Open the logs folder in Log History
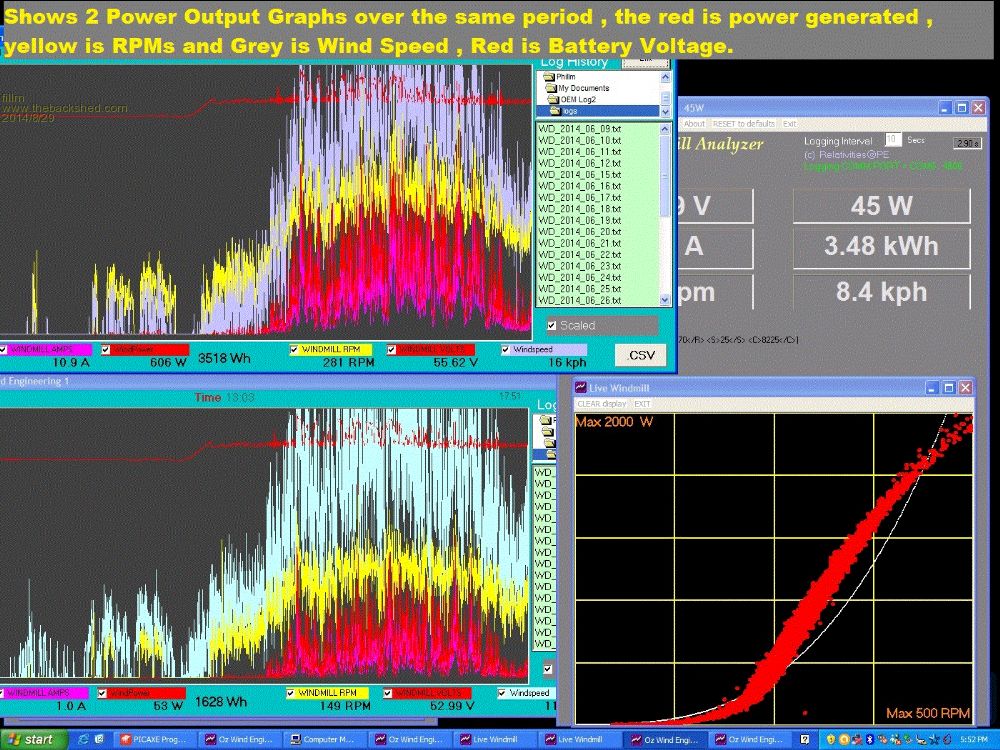The height and width of the screenshot is (750, 1000). point(569,111)
